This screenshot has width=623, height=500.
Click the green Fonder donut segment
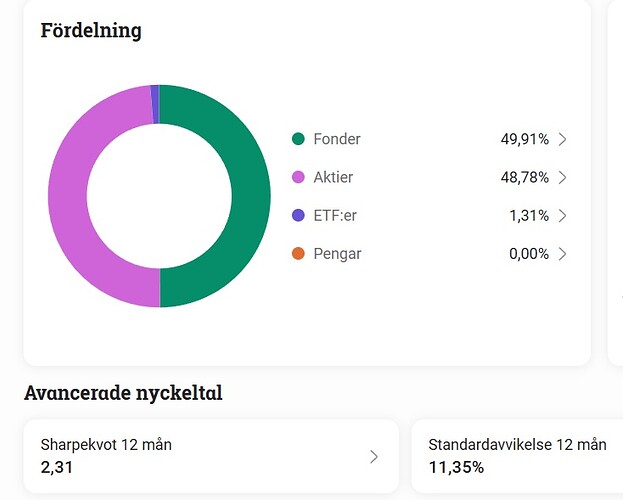pos(251,196)
